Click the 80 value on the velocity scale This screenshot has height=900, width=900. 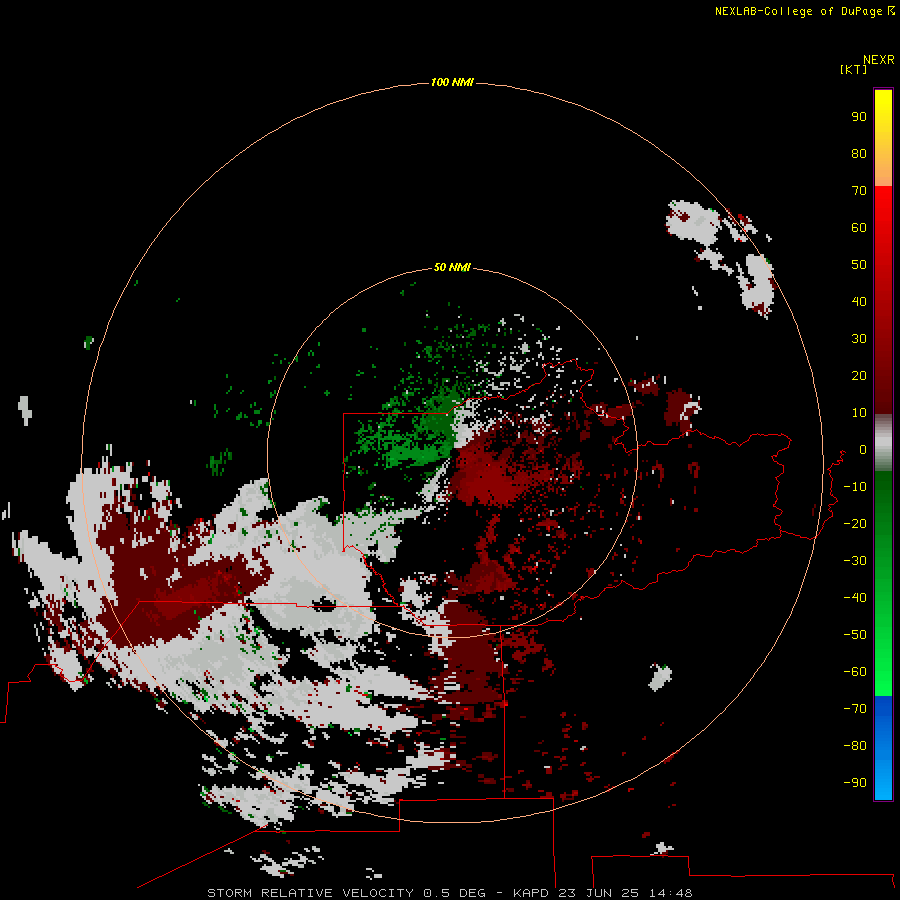point(859,154)
